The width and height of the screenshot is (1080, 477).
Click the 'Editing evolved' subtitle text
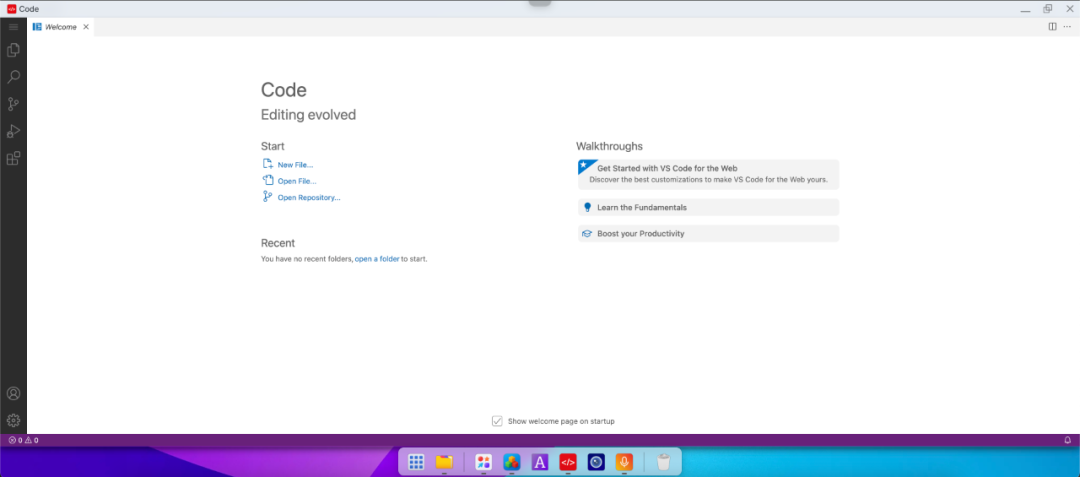(x=308, y=115)
